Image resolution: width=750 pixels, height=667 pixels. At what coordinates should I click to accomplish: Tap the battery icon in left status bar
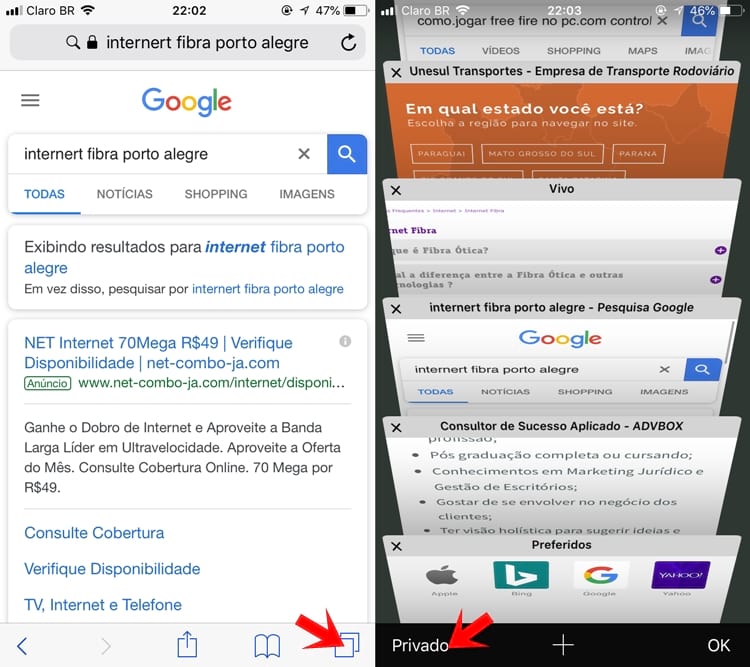(x=356, y=10)
